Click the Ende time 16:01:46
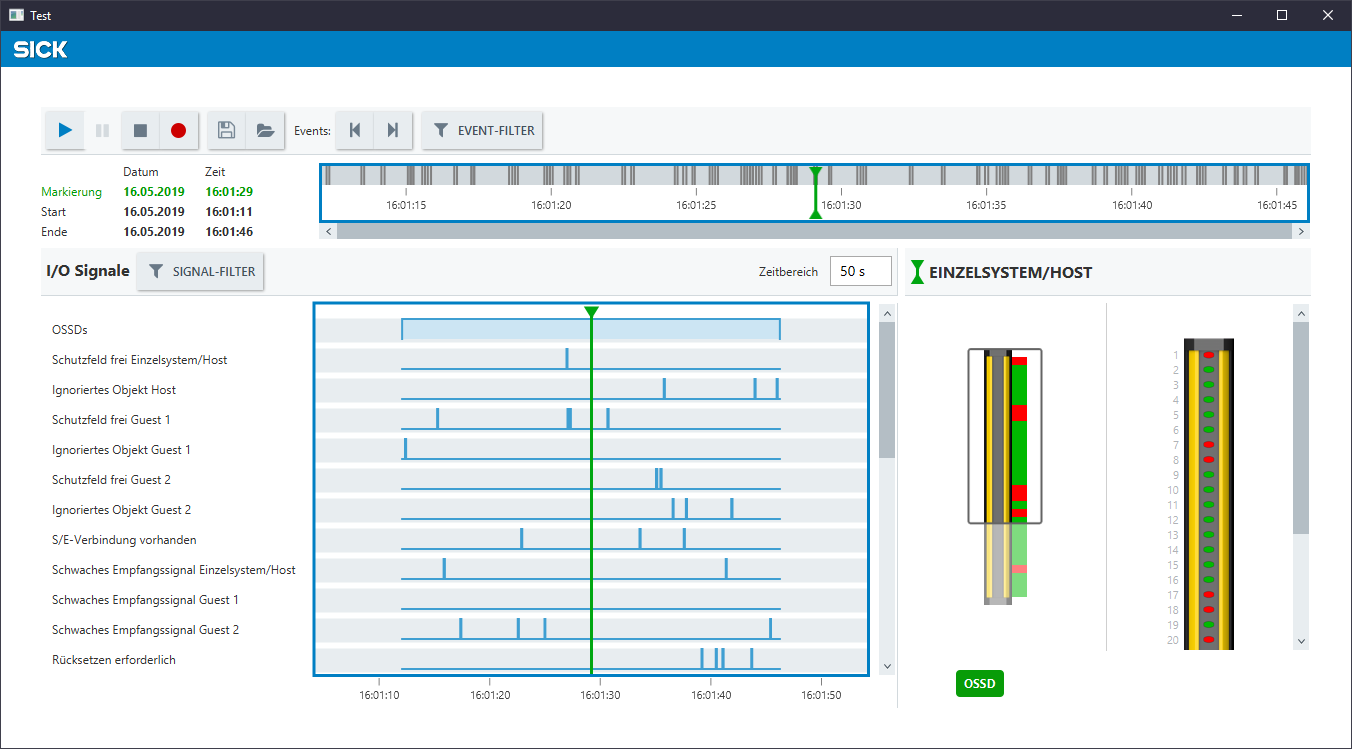This screenshot has width=1352, height=749. pyautogui.click(x=229, y=232)
